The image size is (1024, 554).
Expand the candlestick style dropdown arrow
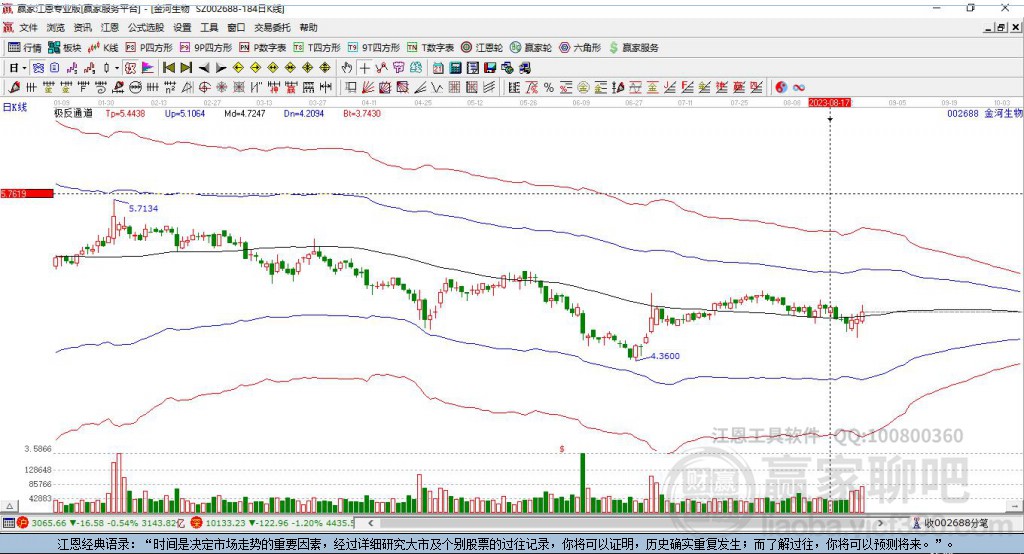pos(117,68)
